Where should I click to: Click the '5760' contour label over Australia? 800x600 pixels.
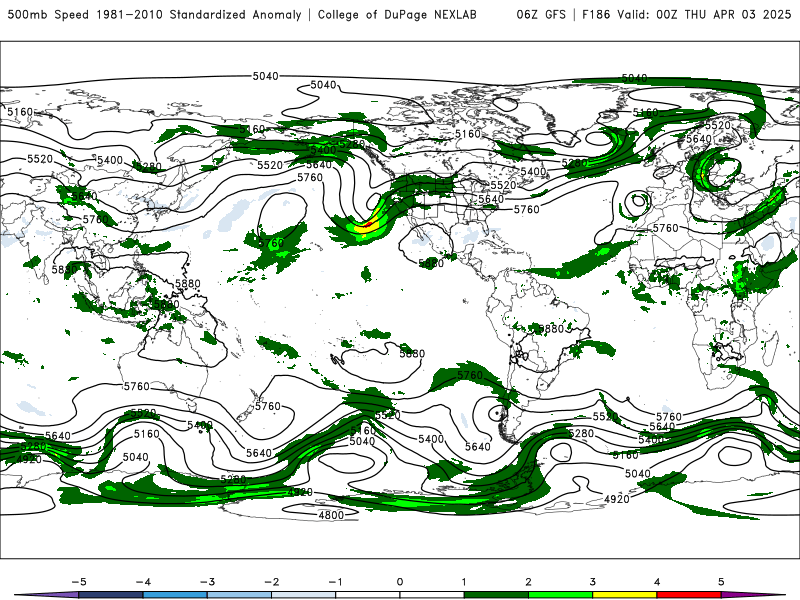[137, 386]
